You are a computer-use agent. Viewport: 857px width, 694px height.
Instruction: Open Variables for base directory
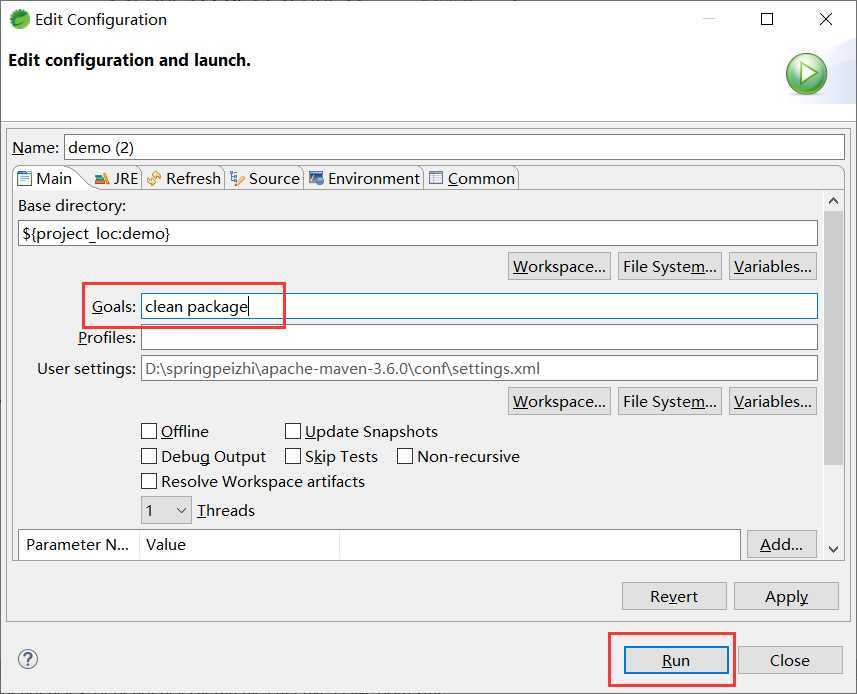pyautogui.click(x=773, y=266)
